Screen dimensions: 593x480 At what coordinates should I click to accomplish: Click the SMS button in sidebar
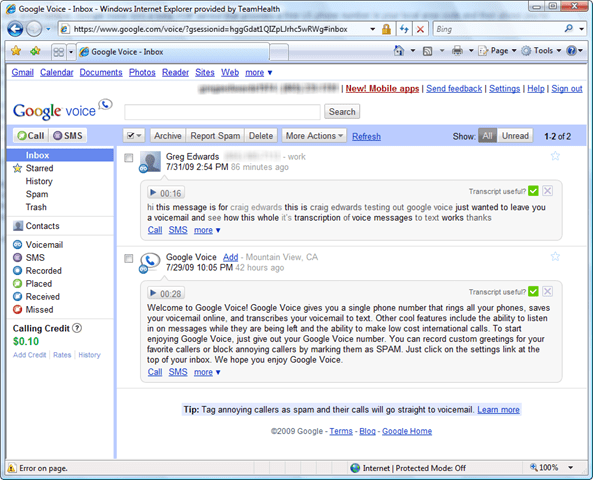(68, 135)
